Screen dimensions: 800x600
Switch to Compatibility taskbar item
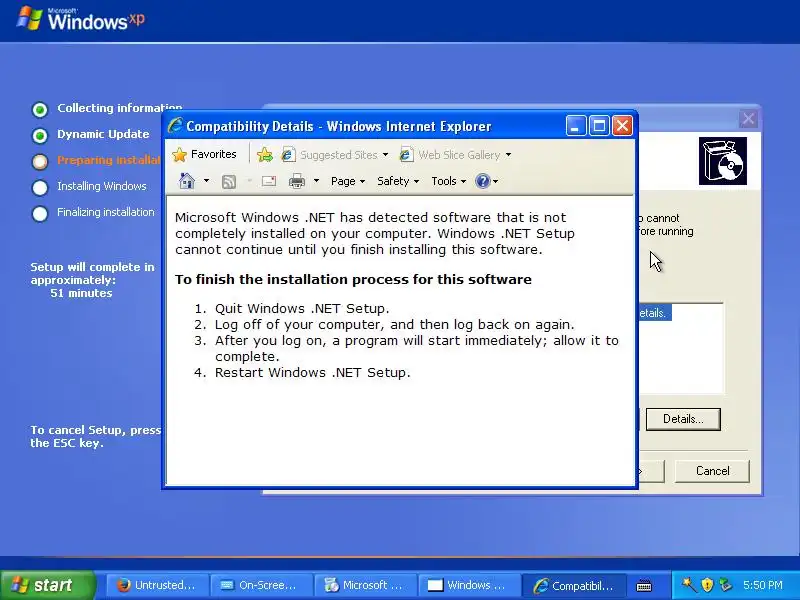pos(574,585)
